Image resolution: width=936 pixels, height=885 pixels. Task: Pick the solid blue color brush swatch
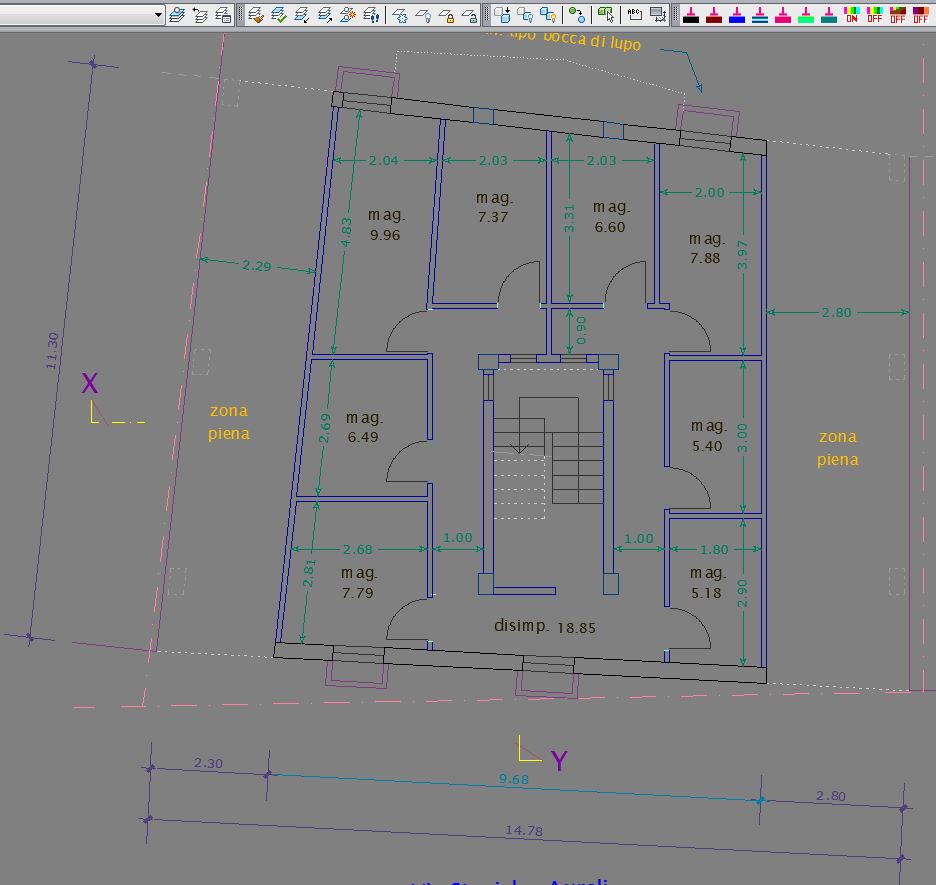(x=737, y=15)
